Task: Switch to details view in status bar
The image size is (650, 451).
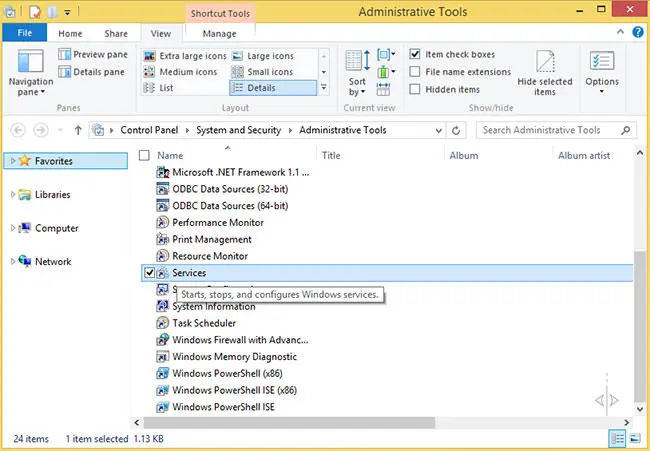Action: click(617, 438)
